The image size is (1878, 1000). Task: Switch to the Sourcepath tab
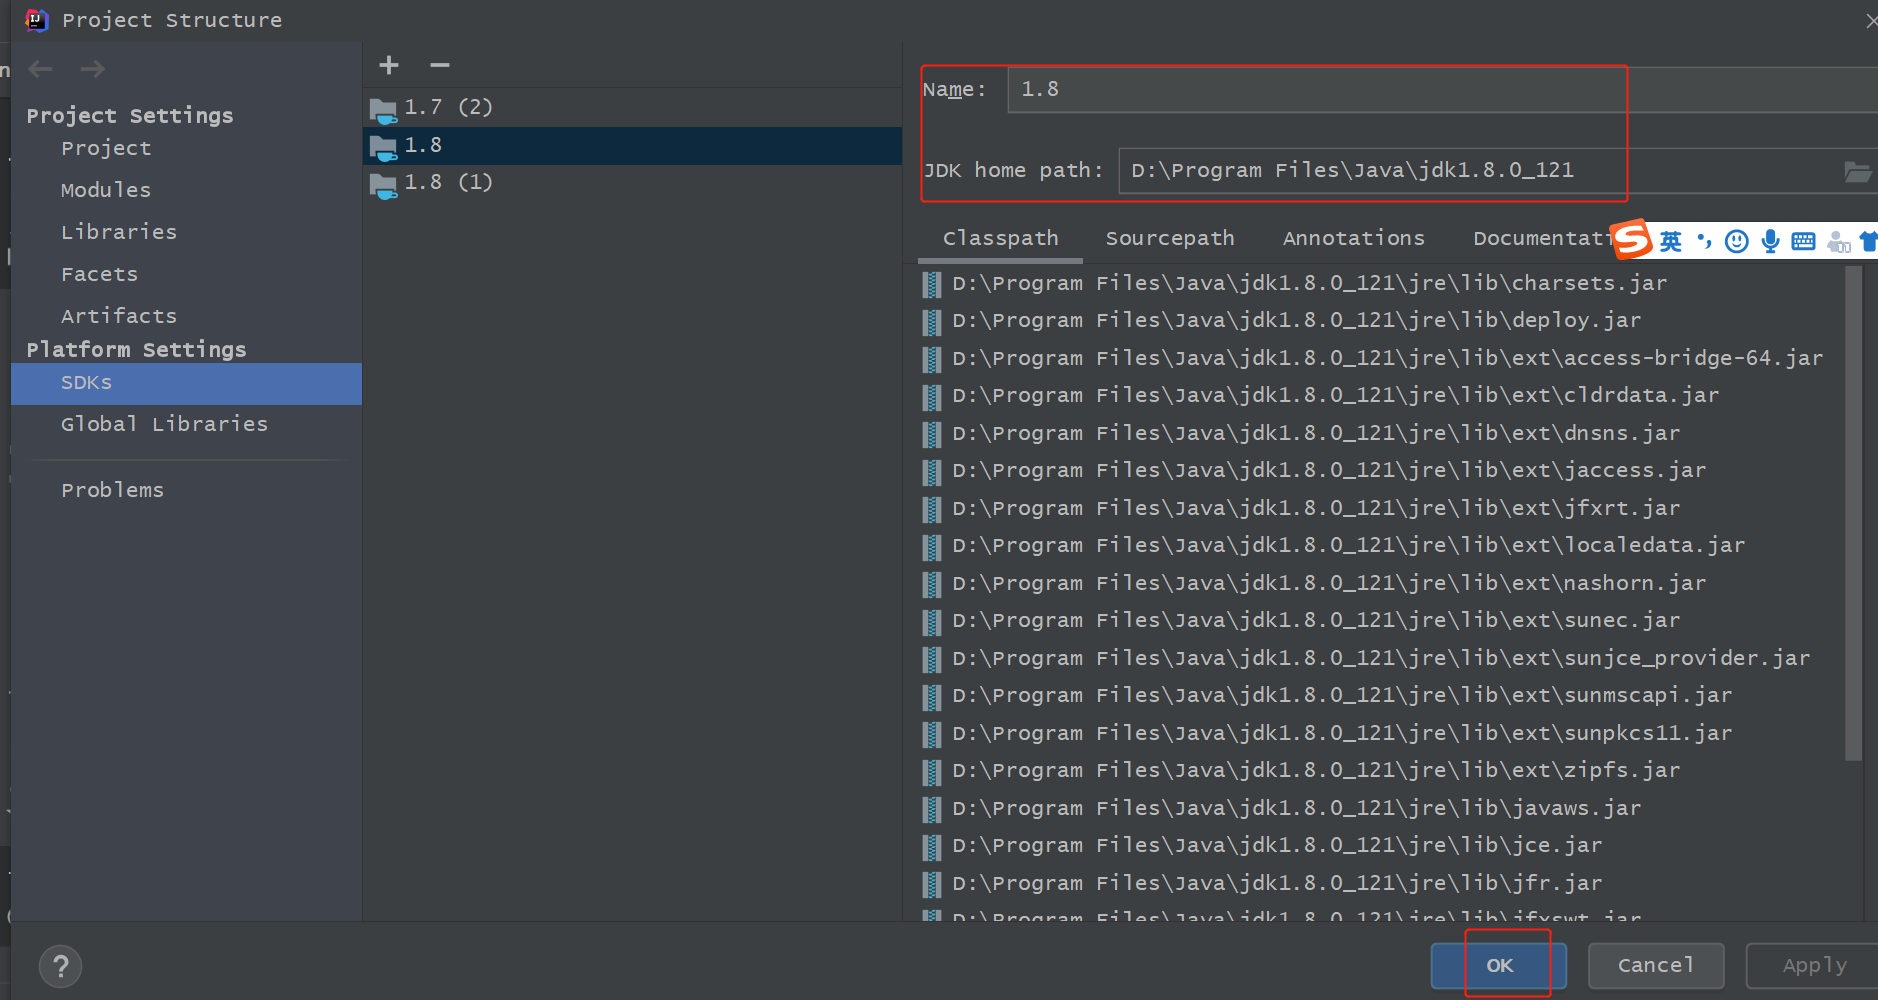(x=1169, y=238)
